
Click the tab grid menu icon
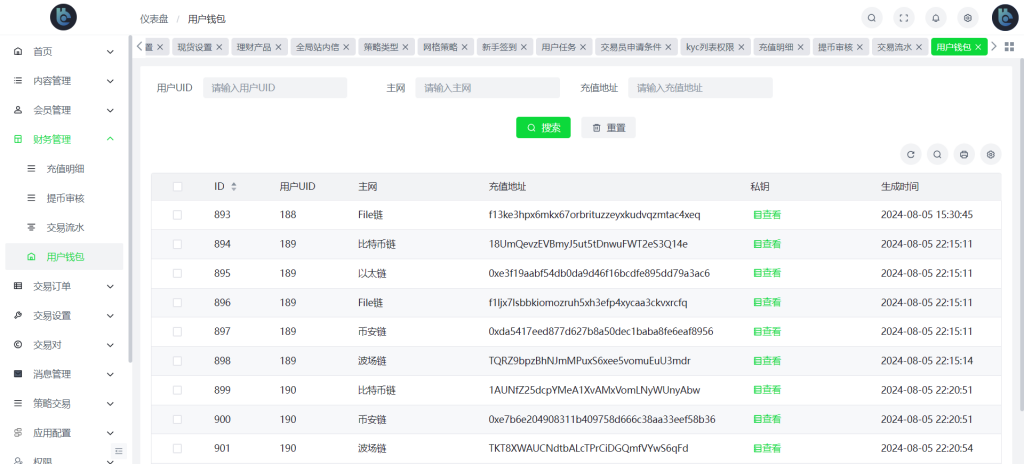(1009, 47)
